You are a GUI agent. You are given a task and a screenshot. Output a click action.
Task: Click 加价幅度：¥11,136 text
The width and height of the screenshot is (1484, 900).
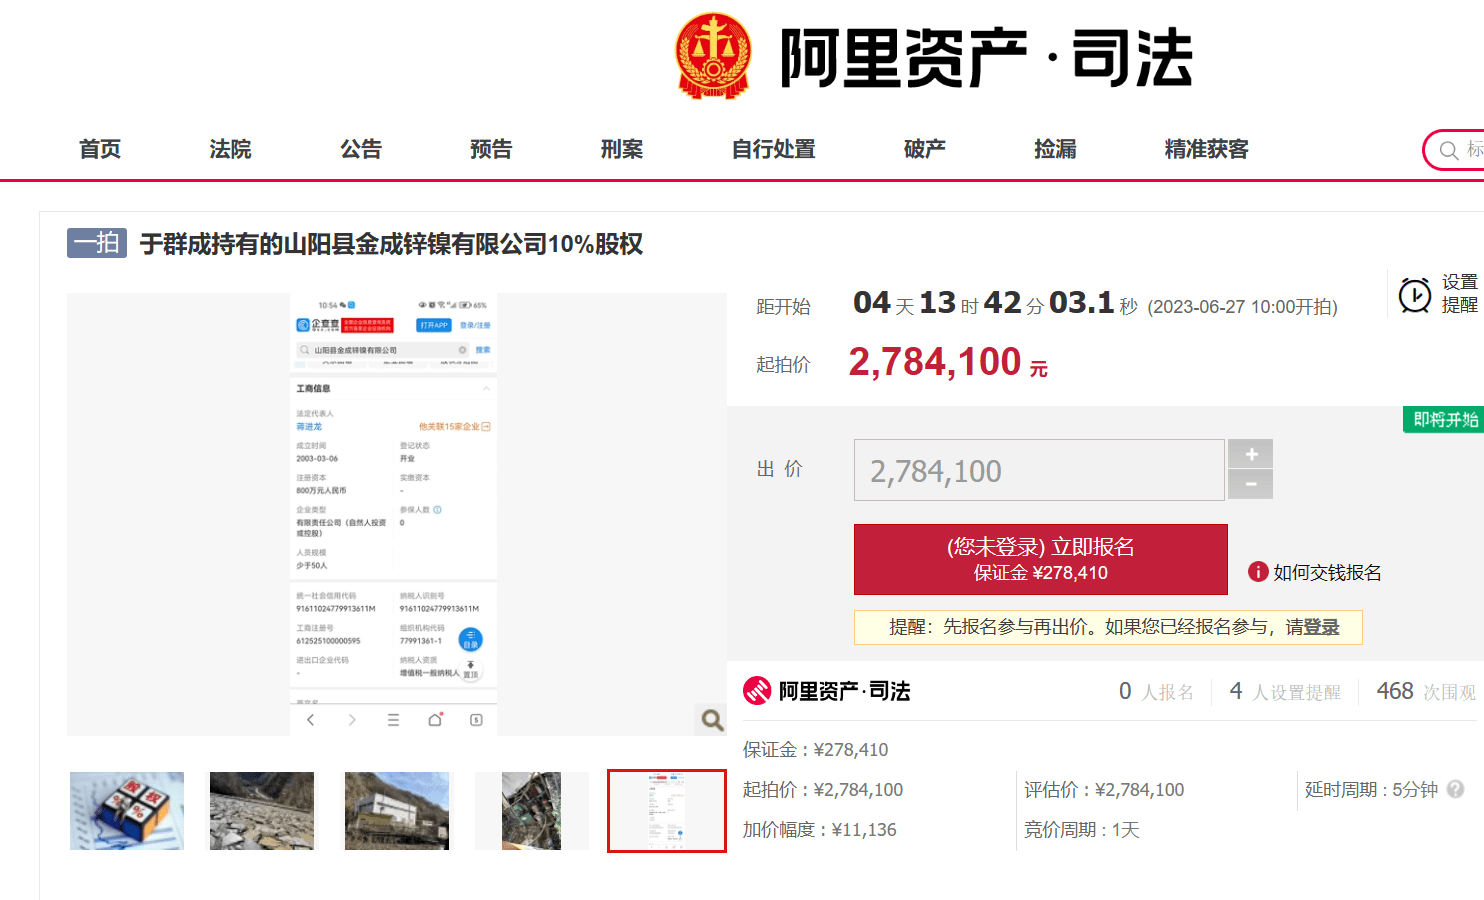tap(819, 830)
